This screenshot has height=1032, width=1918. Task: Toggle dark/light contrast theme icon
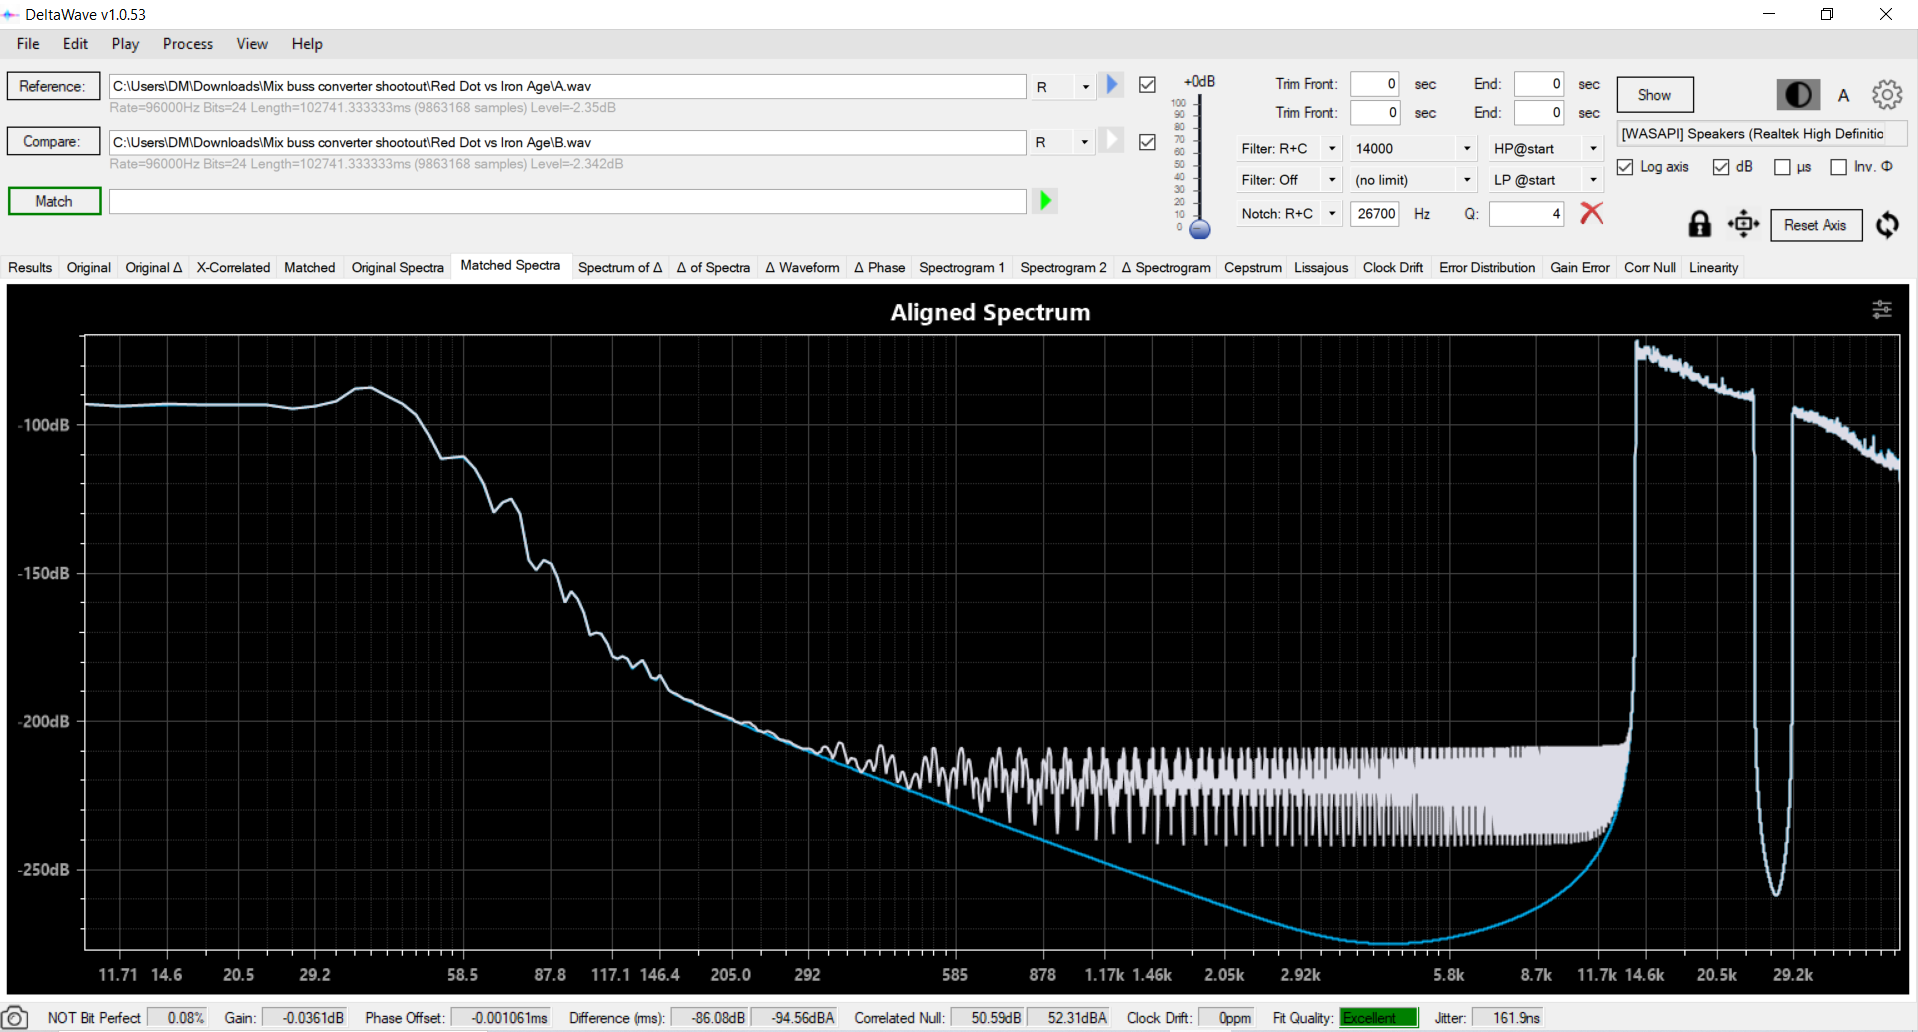tap(1798, 95)
